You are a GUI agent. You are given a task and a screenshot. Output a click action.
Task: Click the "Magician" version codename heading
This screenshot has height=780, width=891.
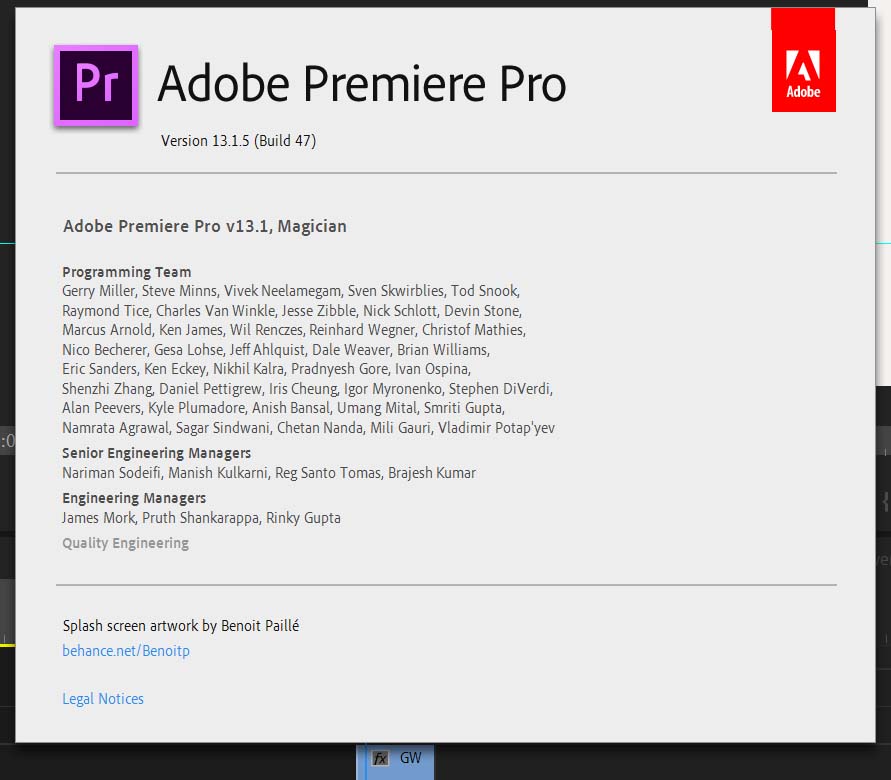coord(204,226)
